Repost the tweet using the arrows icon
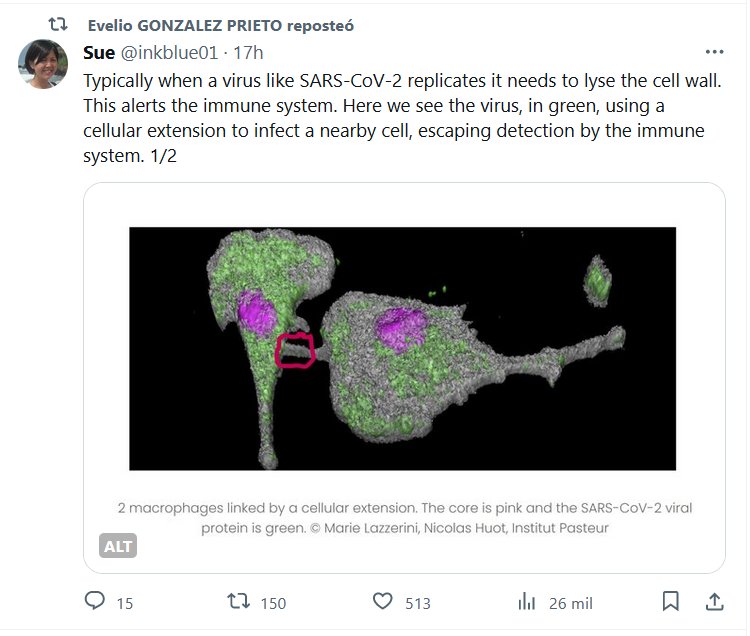 click(x=239, y=601)
